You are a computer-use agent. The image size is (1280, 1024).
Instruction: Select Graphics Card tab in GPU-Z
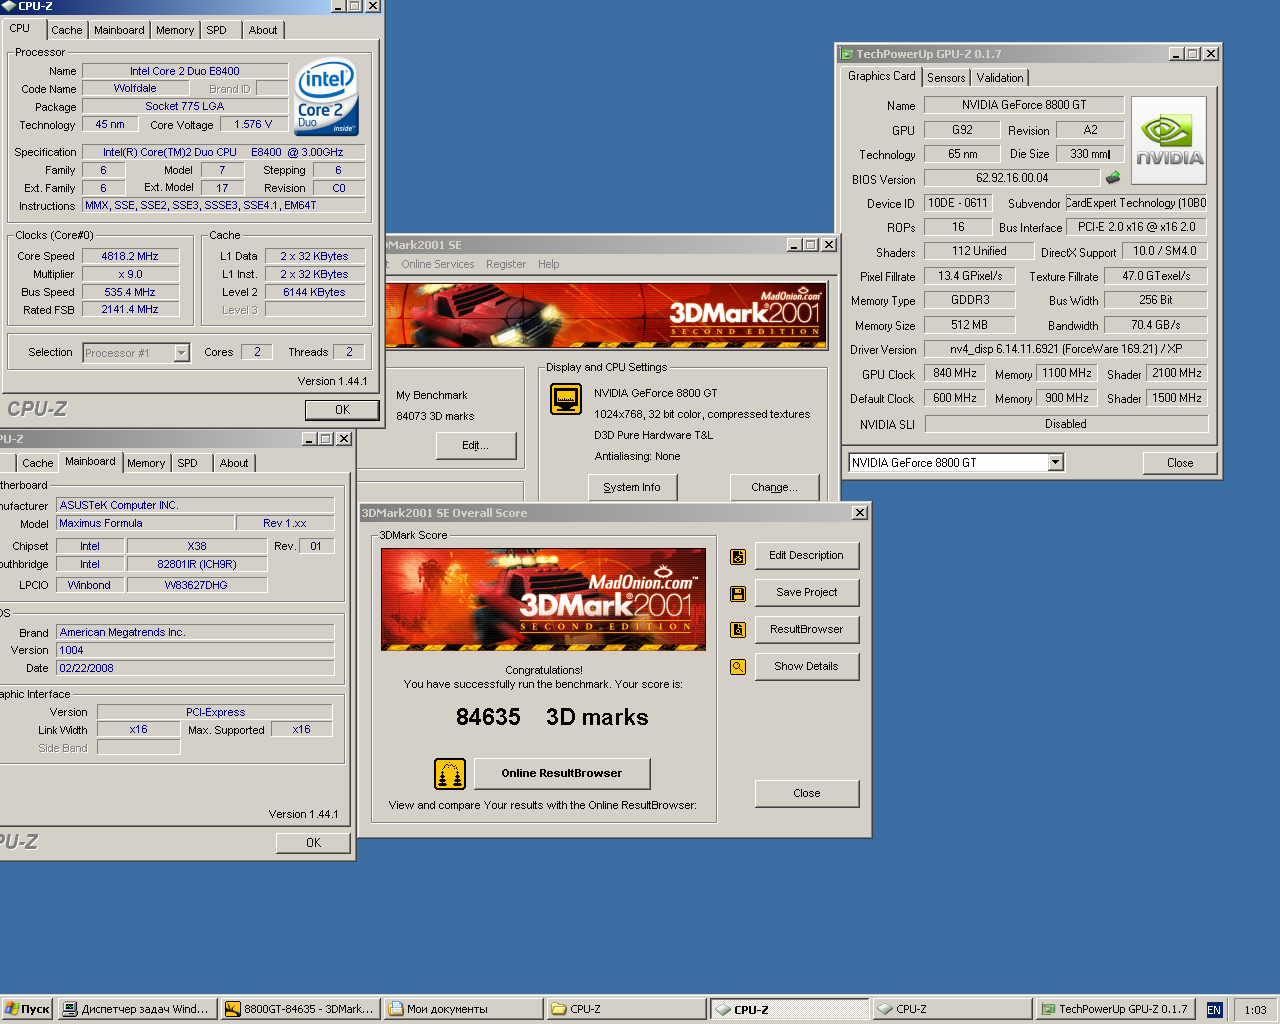pos(881,76)
